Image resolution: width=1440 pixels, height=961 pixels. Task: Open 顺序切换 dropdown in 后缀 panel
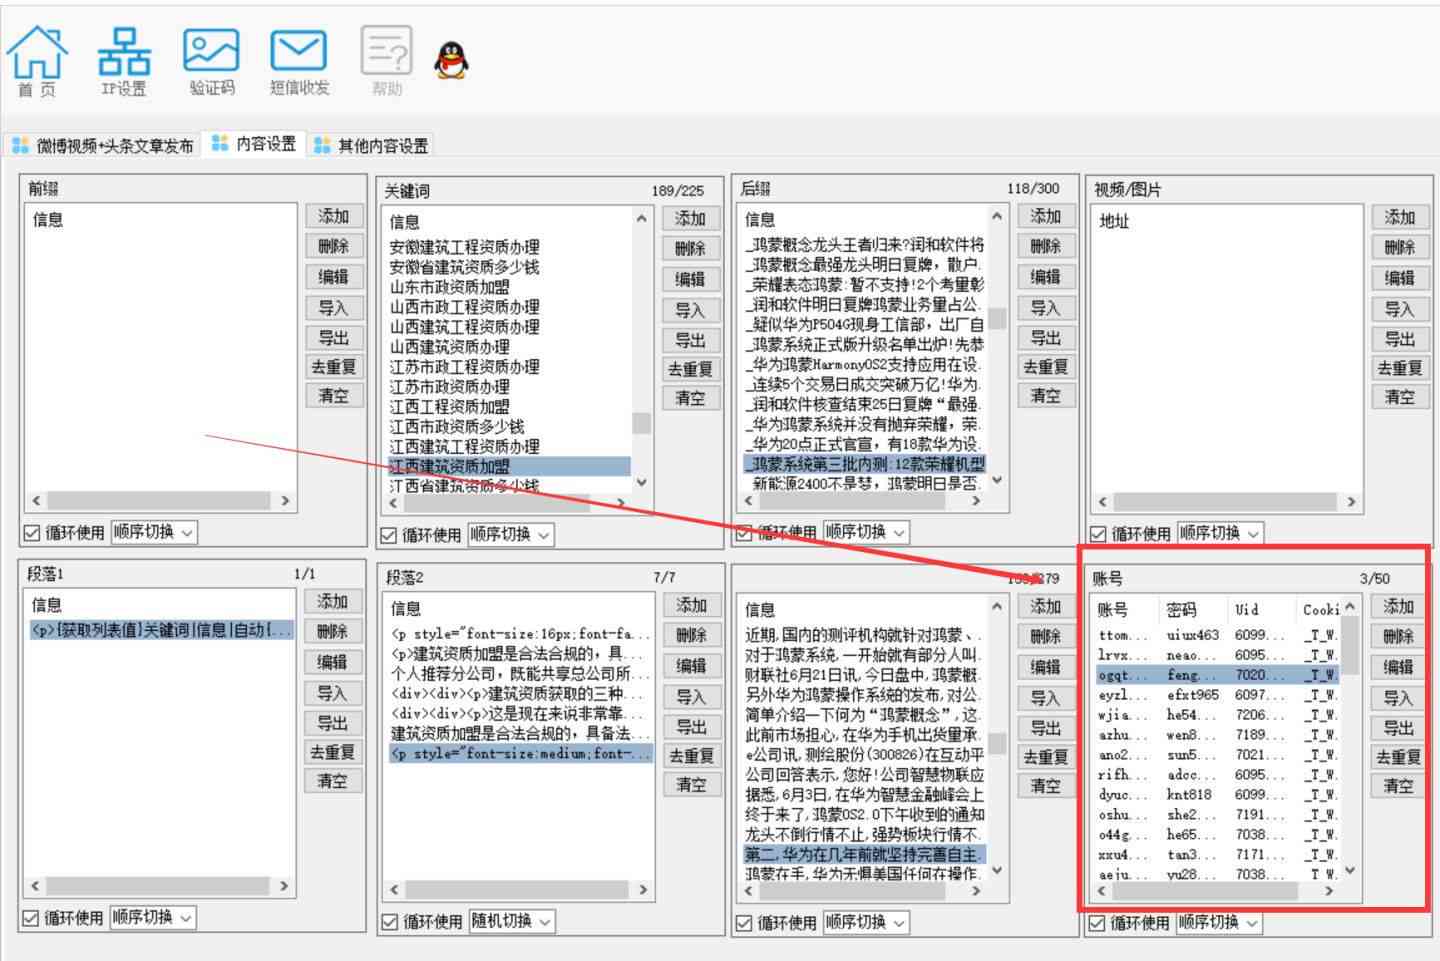point(866,532)
